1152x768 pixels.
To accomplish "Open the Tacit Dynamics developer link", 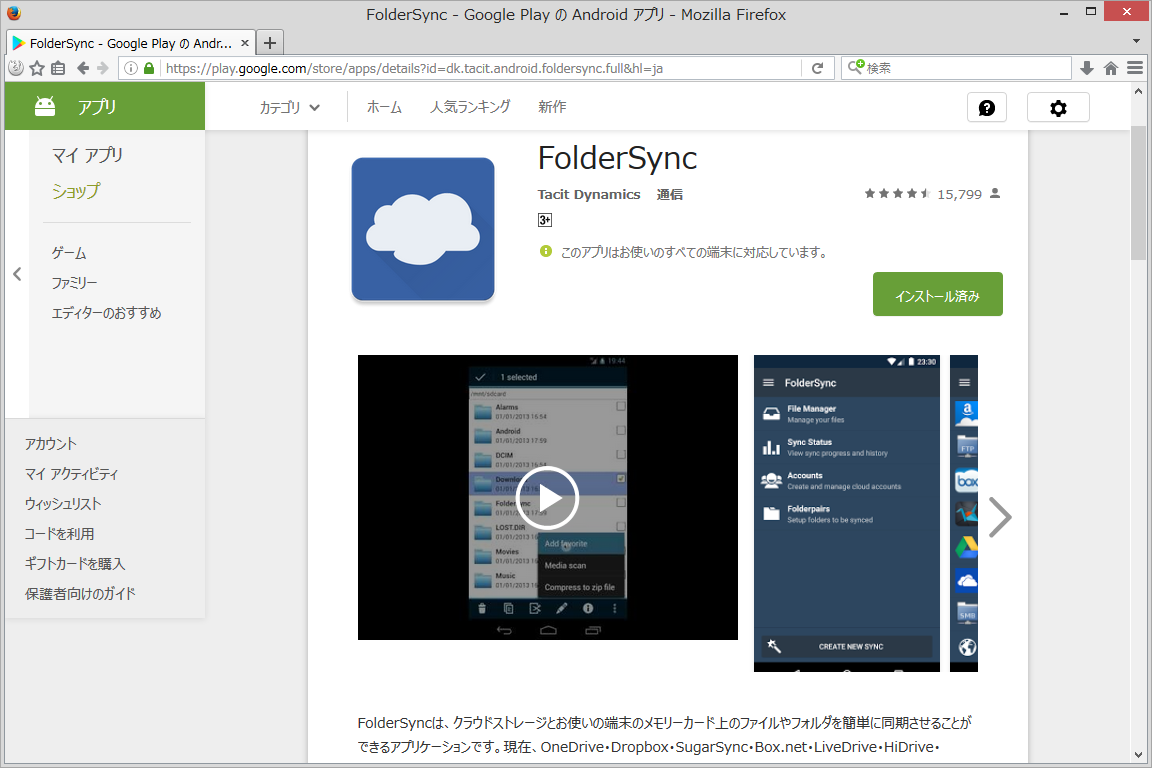I will [x=588, y=195].
